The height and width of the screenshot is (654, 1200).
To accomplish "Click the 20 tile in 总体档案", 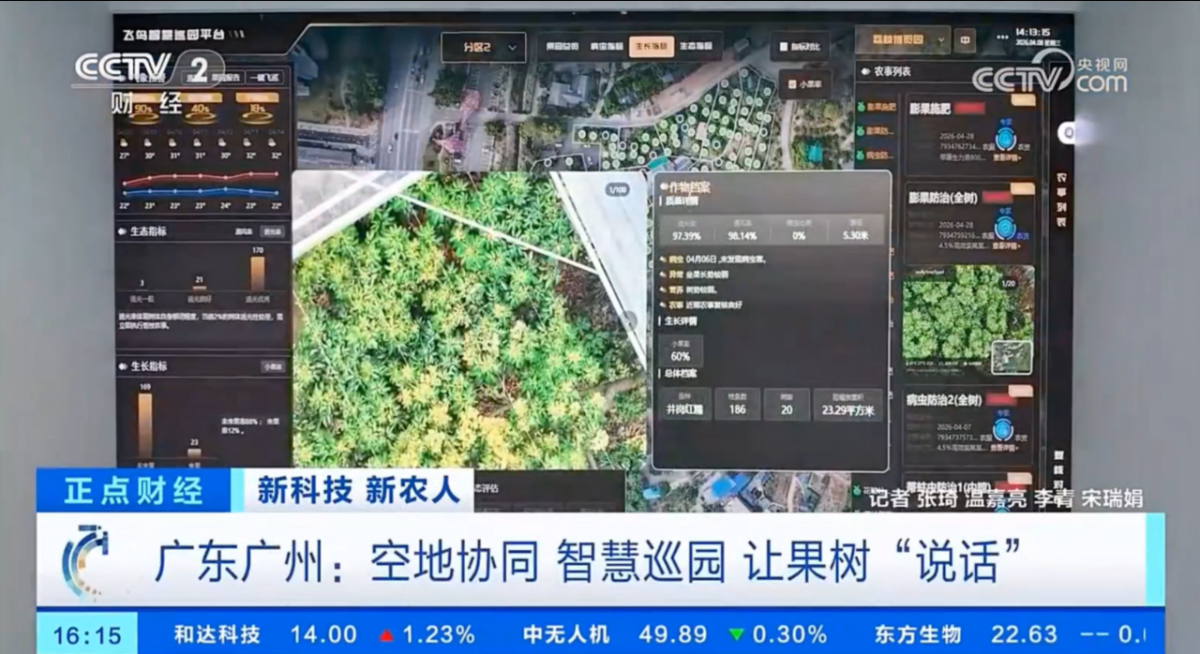I will point(787,404).
